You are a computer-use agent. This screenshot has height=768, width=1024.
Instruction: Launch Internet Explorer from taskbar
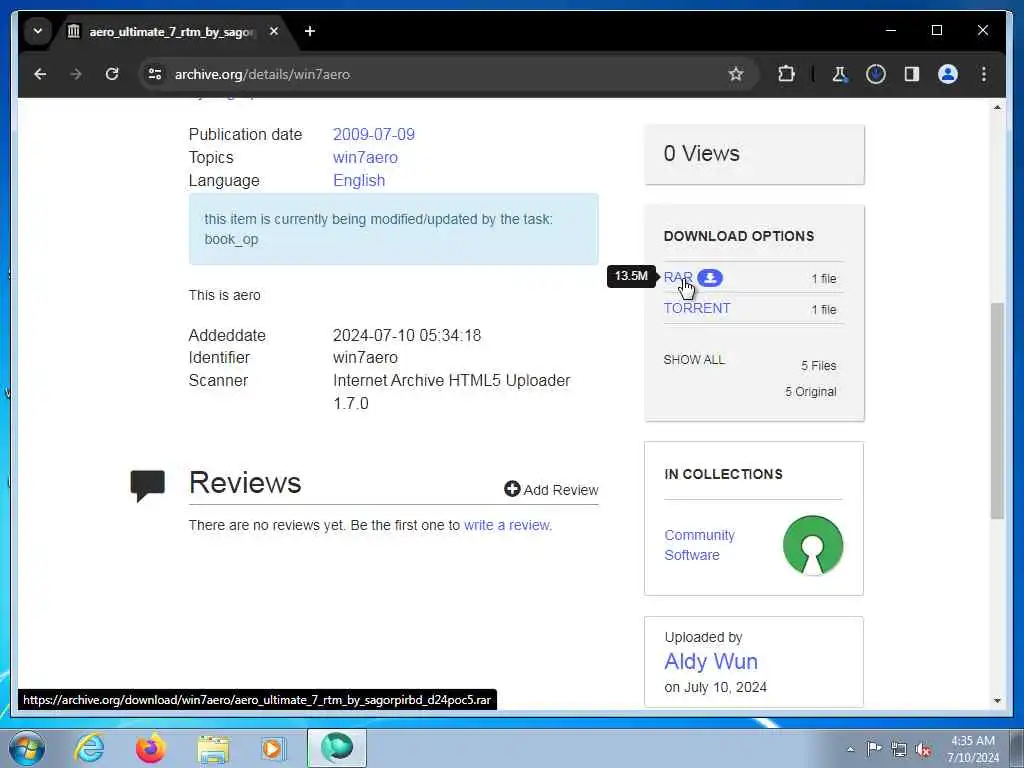point(89,748)
